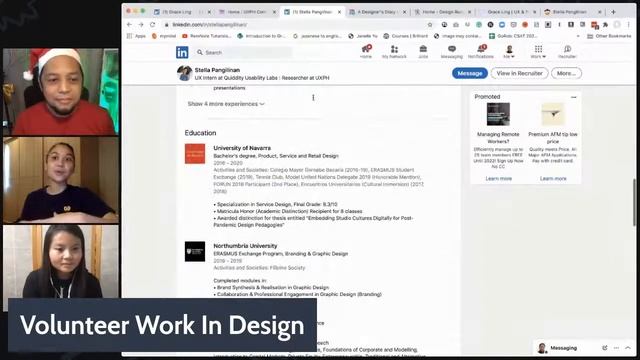View Notifications bell with badge

point(481,51)
